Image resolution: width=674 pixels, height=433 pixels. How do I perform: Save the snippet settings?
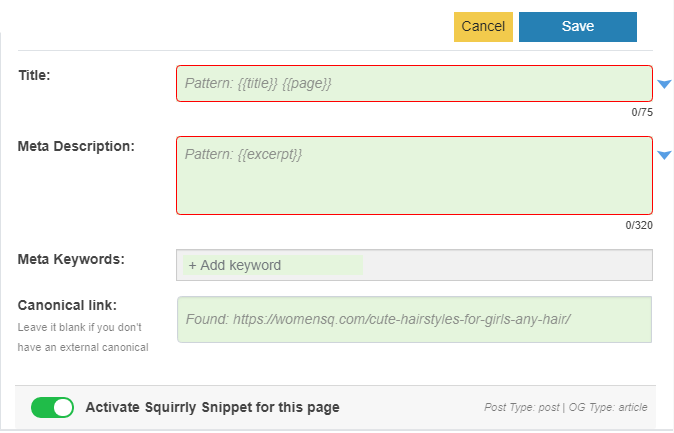click(x=577, y=27)
